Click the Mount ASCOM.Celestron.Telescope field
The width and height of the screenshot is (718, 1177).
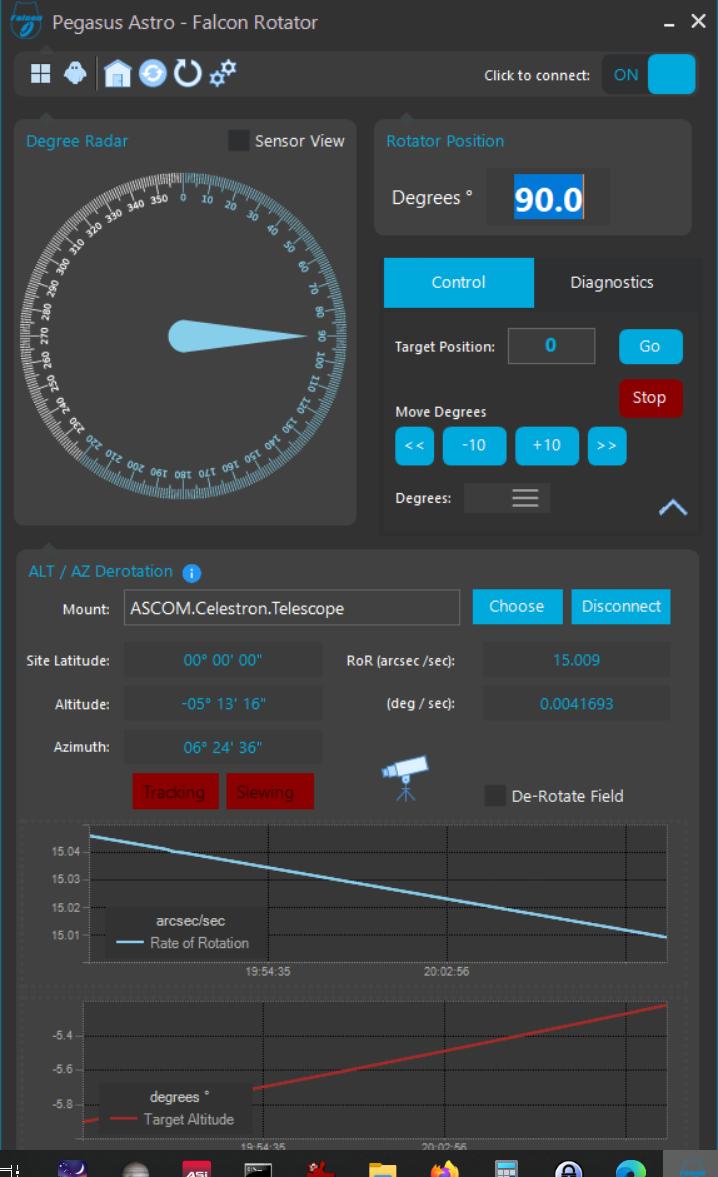[x=292, y=608]
